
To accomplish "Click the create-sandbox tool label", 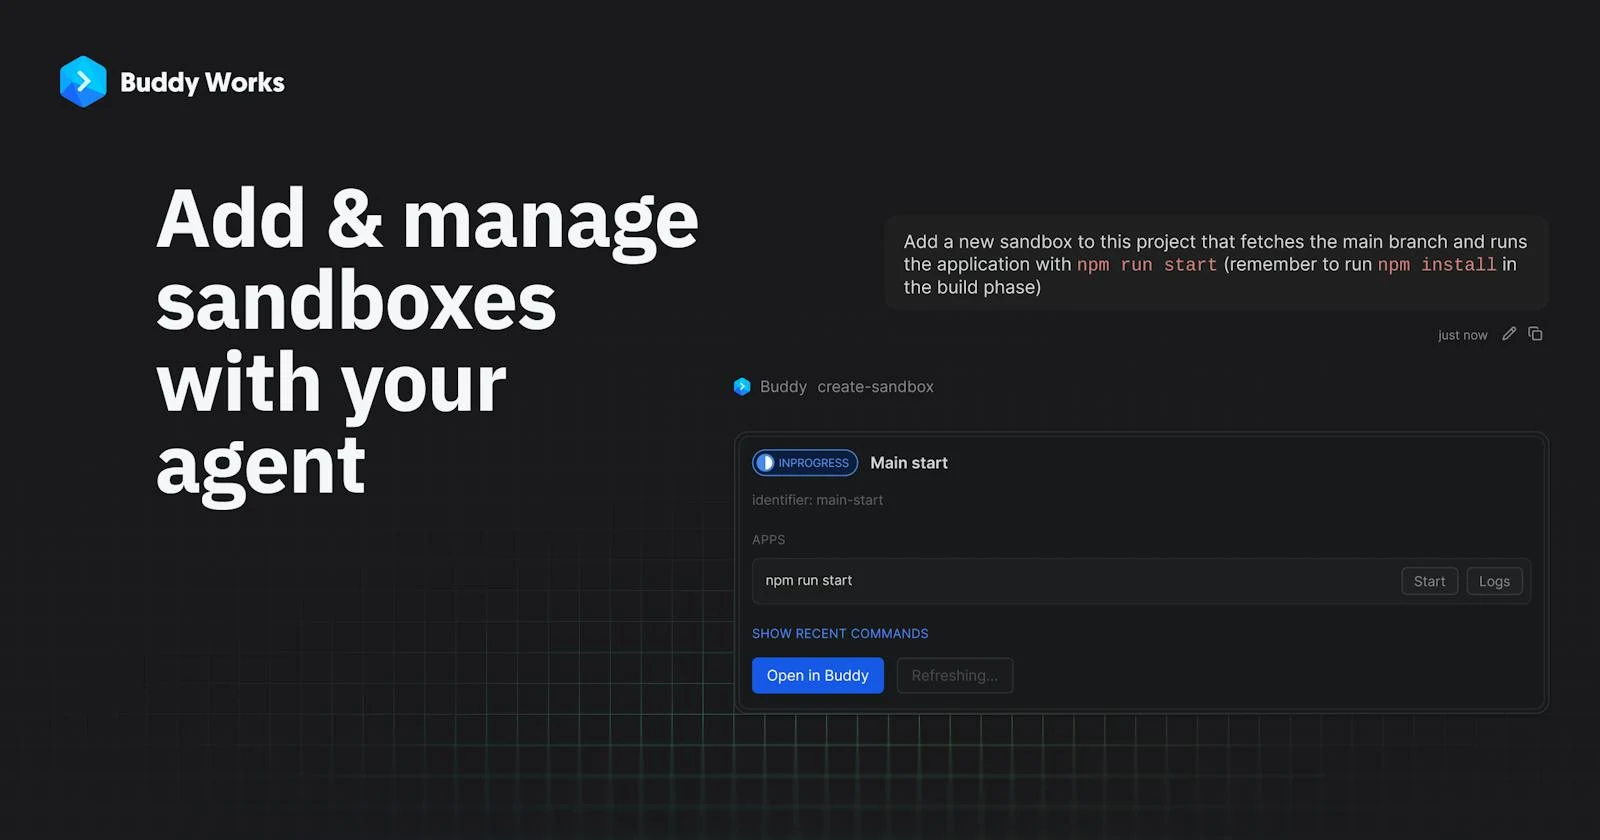I will tap(875, 387).
